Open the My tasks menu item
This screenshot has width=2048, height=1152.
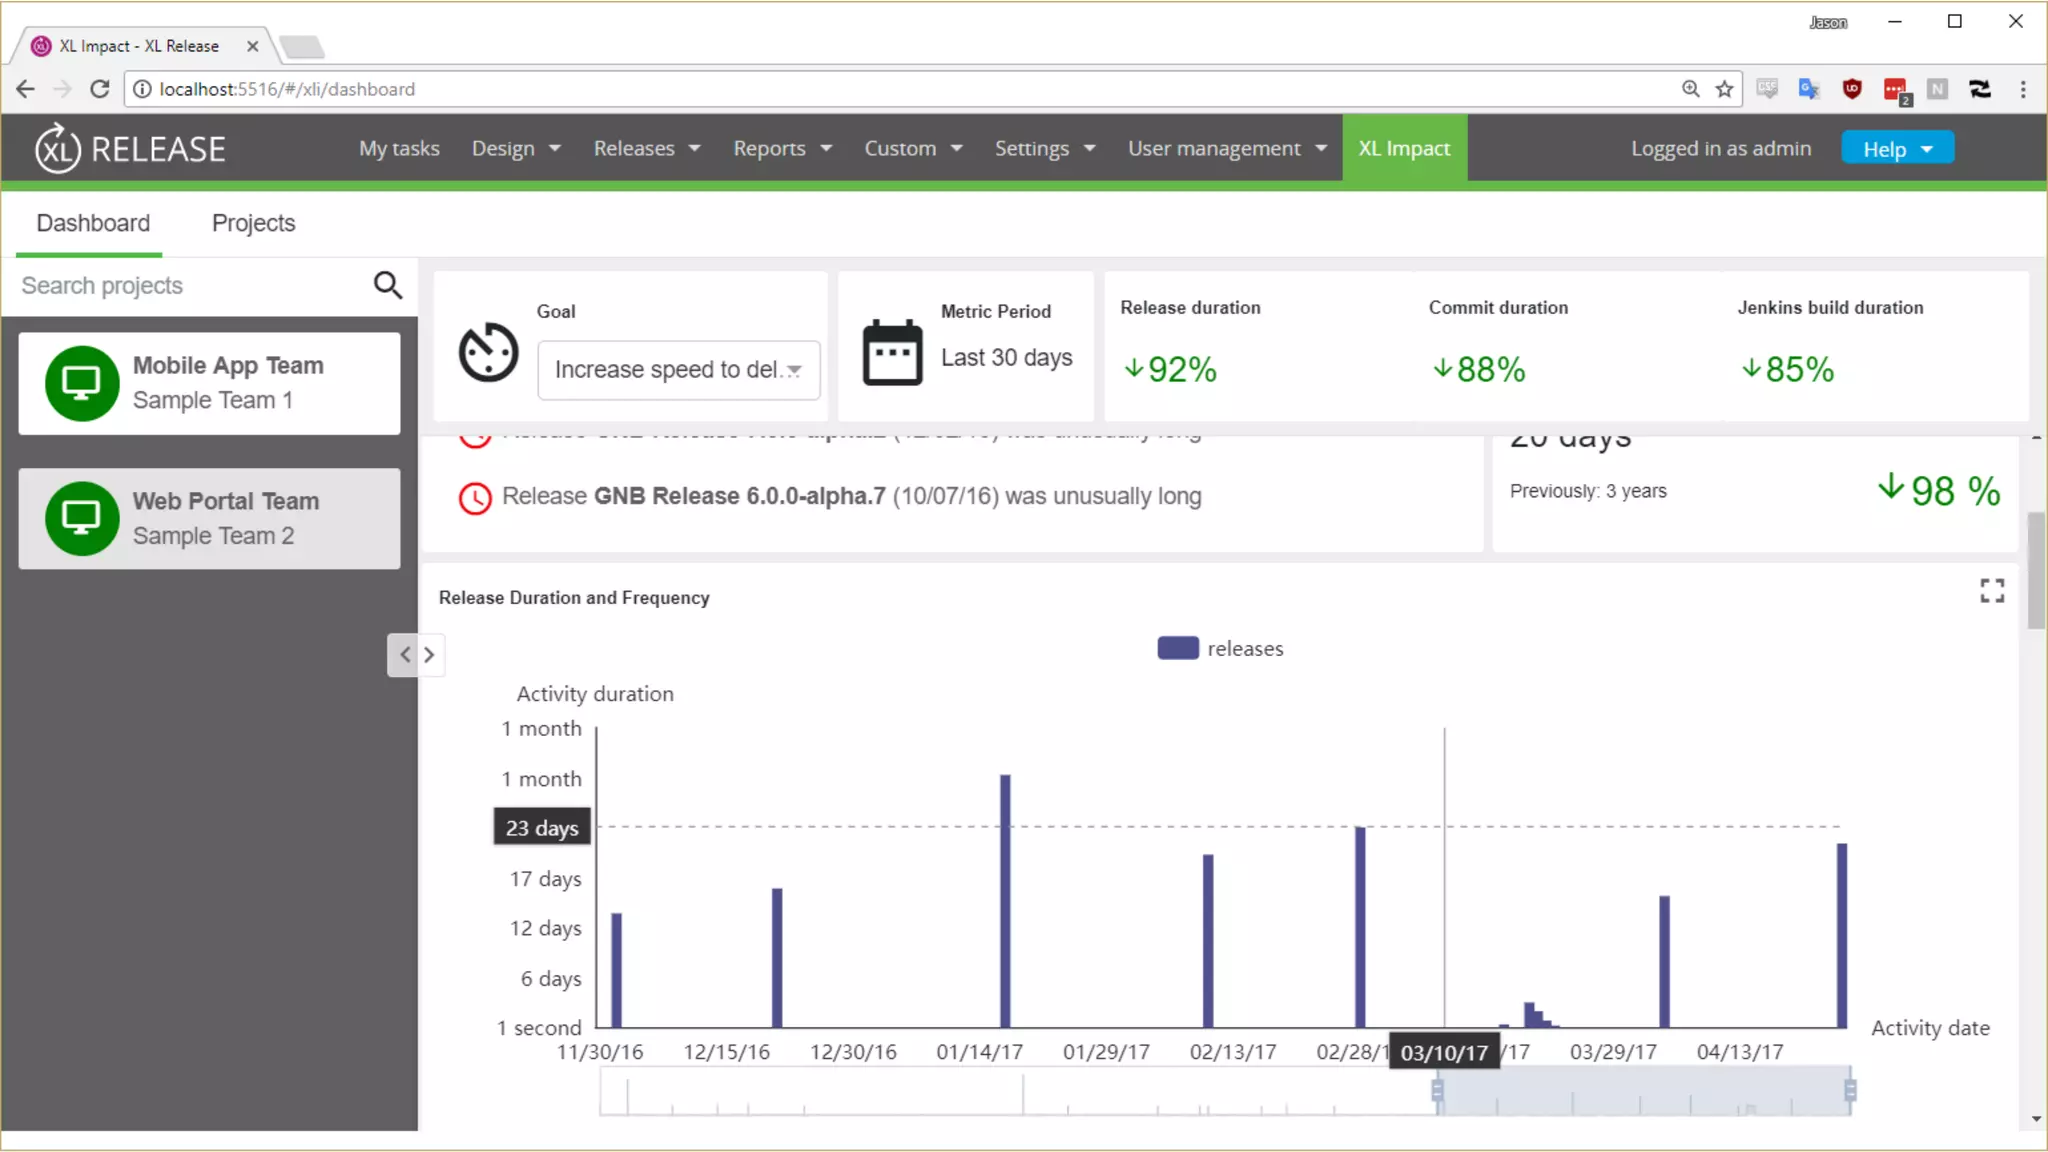399,148
